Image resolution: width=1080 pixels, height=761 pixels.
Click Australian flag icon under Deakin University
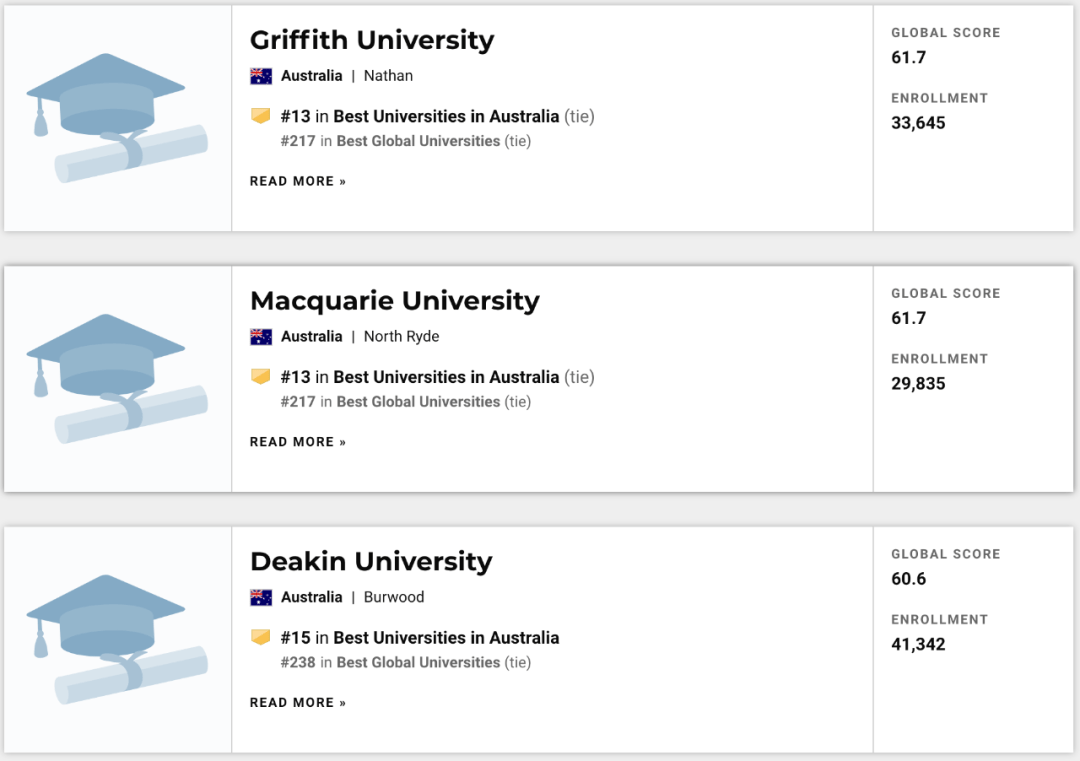tap(261, 597)
